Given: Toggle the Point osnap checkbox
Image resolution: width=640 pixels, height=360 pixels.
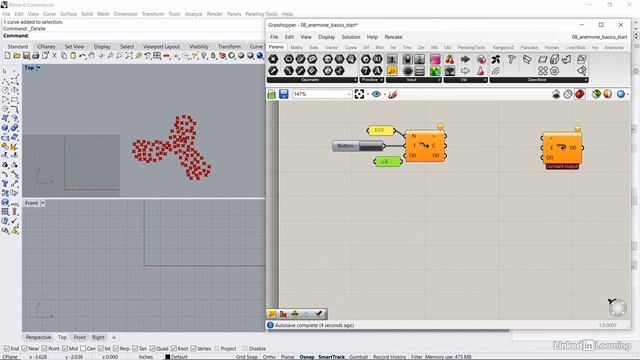Looking at the screenshot, I should click(x=44, y=349).
